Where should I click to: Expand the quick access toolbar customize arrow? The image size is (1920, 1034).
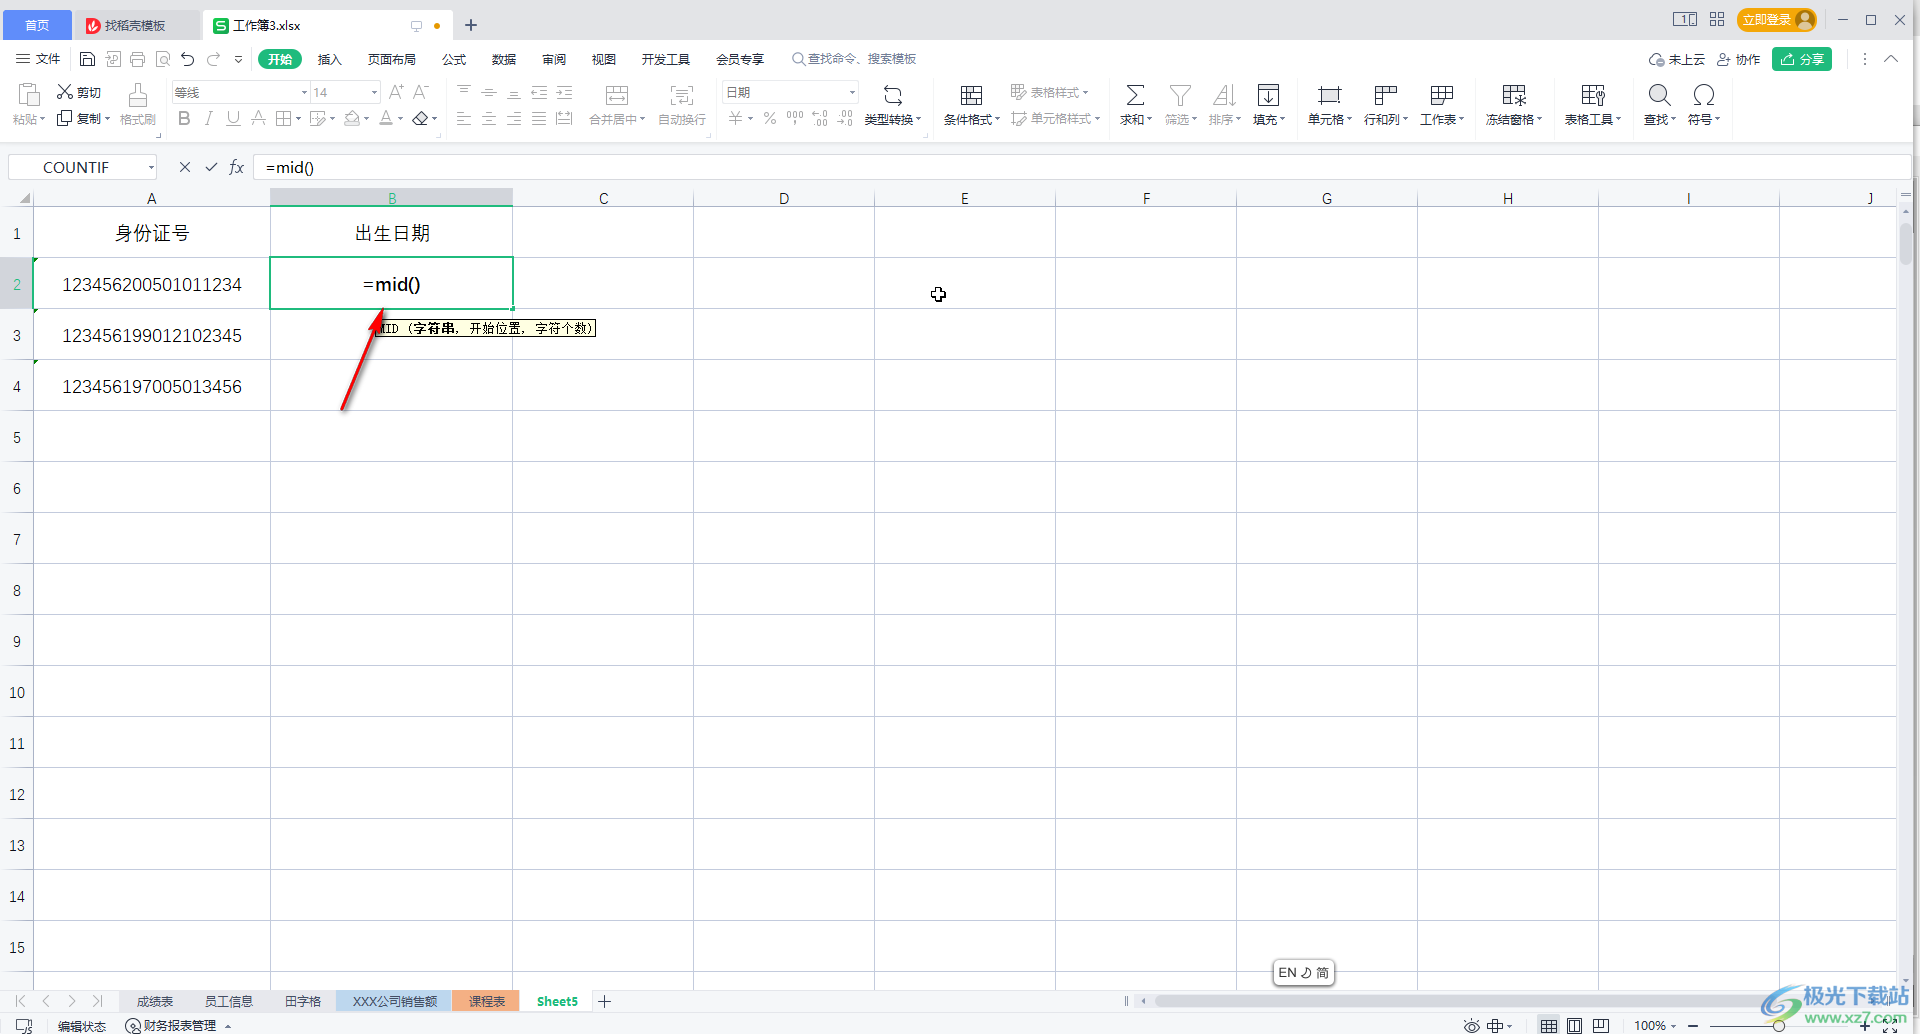point(238,59)
